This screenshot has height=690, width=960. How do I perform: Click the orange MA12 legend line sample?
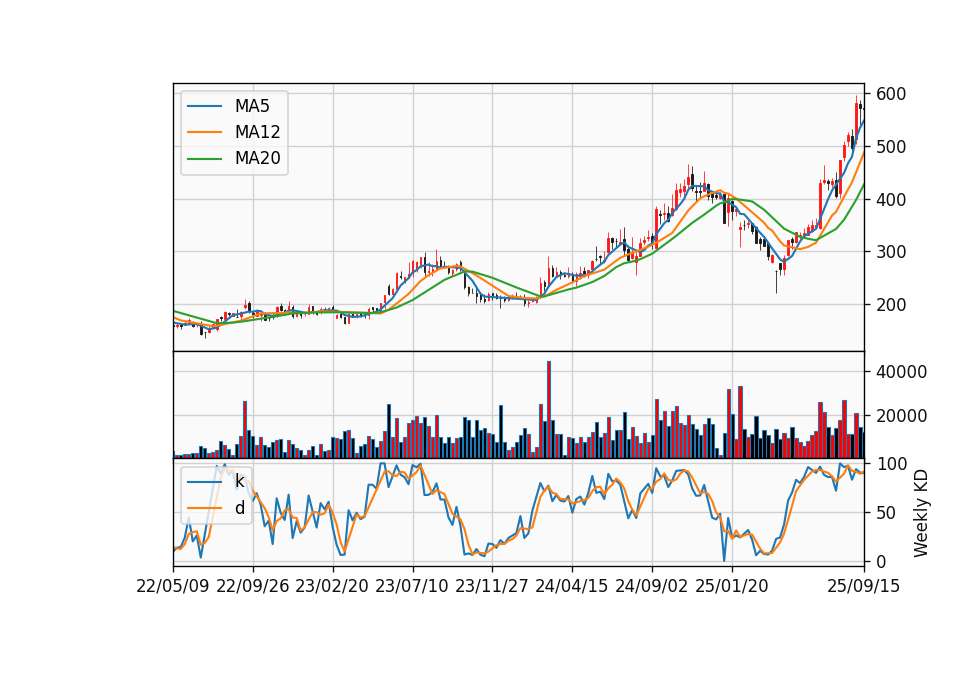204,132
